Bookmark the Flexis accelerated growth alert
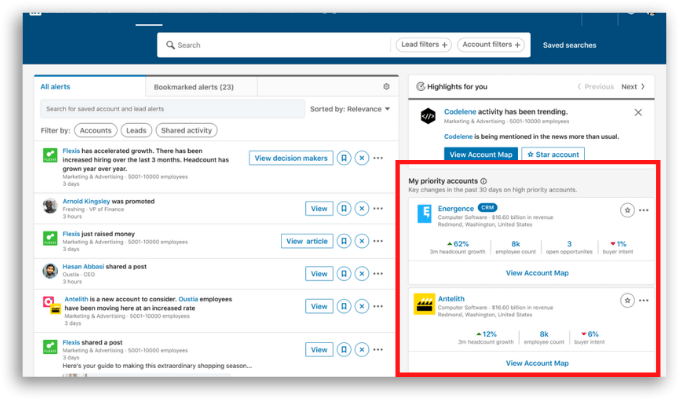The height and width of the screenshot is (400, 700). pyautogui.click(x=344, y=158)
